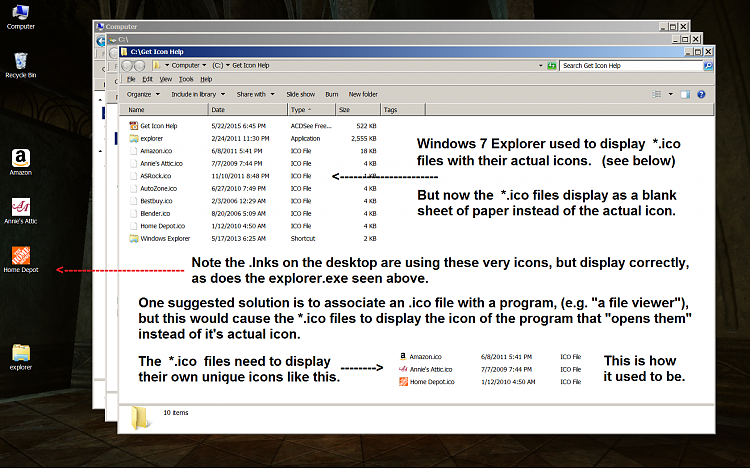Open the File menu
The width and height of the screenshot is (750, 469).
[131, 79]
